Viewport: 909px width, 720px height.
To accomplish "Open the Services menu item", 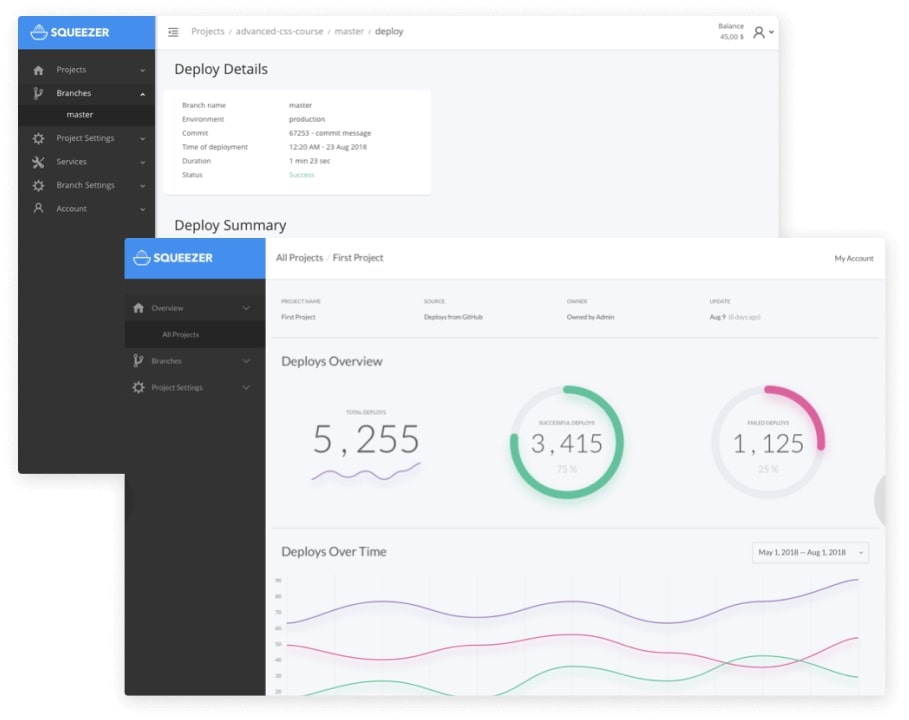I will (86, 162).
